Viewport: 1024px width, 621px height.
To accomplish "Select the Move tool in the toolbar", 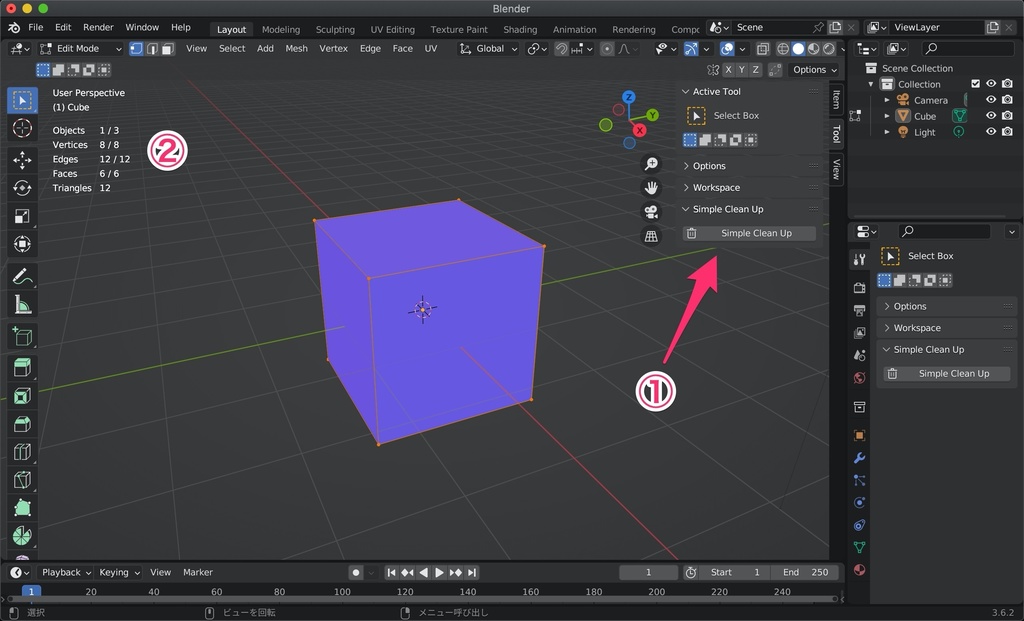I will coord(22,157).
